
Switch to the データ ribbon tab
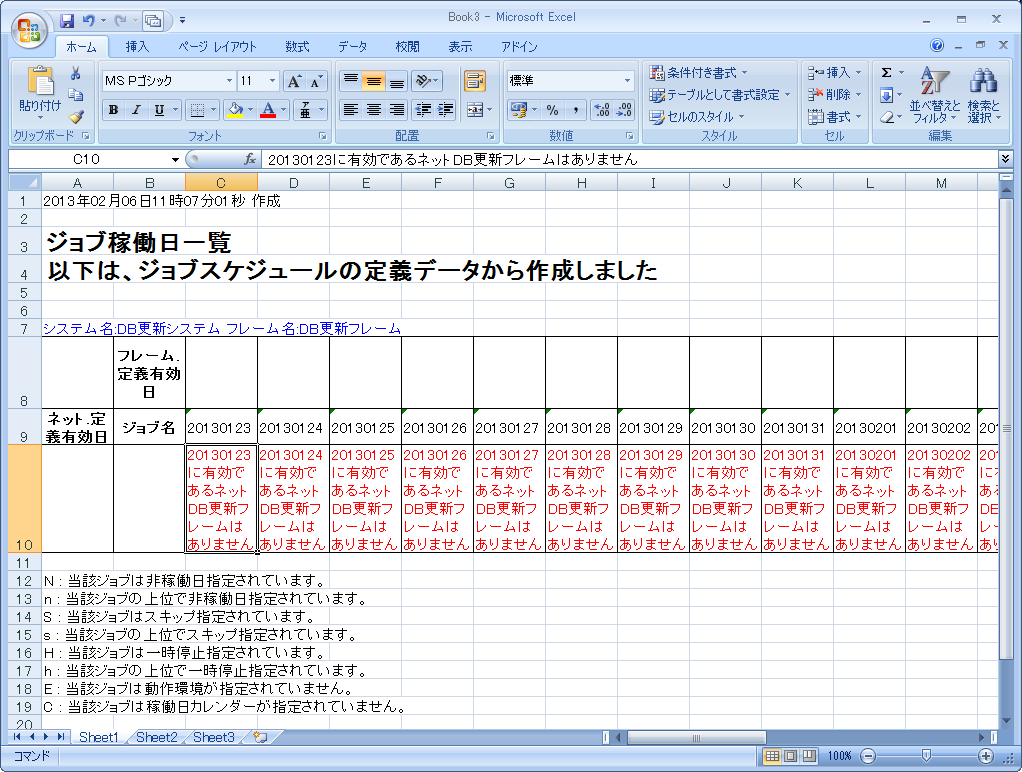point(353,46)
